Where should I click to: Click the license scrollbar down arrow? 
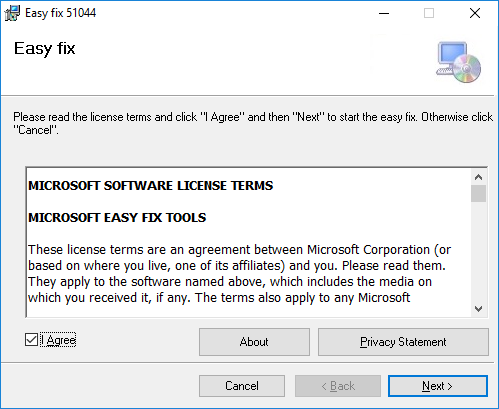[x=479, y=309]
